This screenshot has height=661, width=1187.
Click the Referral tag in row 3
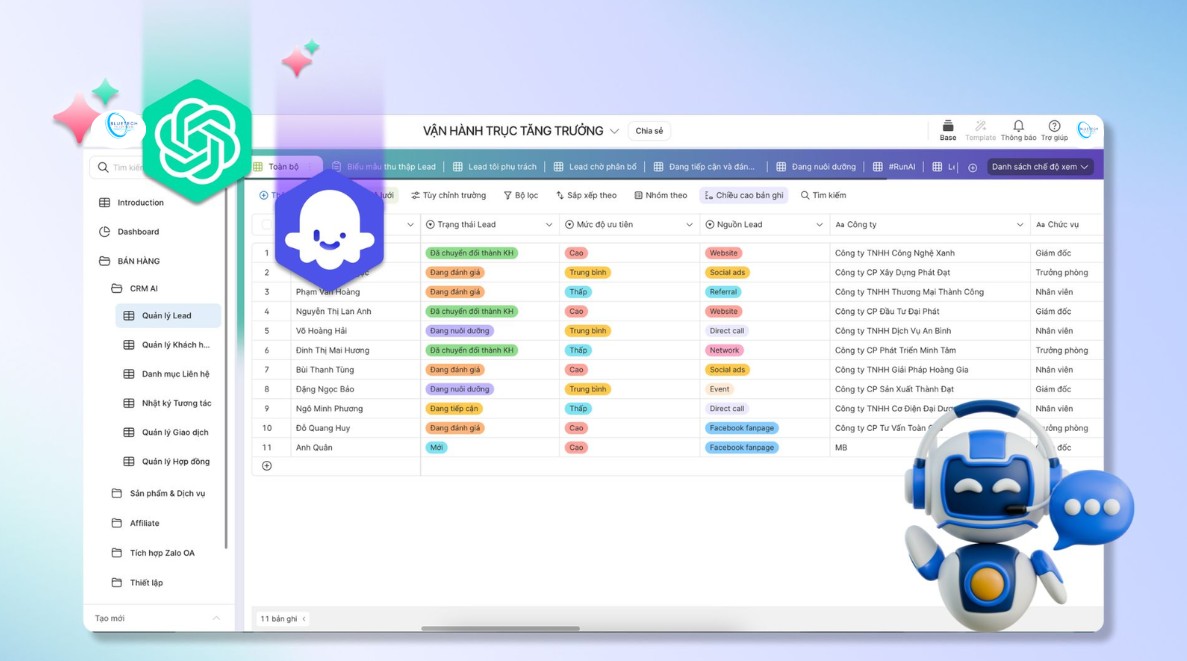click(x=723, y=292)
